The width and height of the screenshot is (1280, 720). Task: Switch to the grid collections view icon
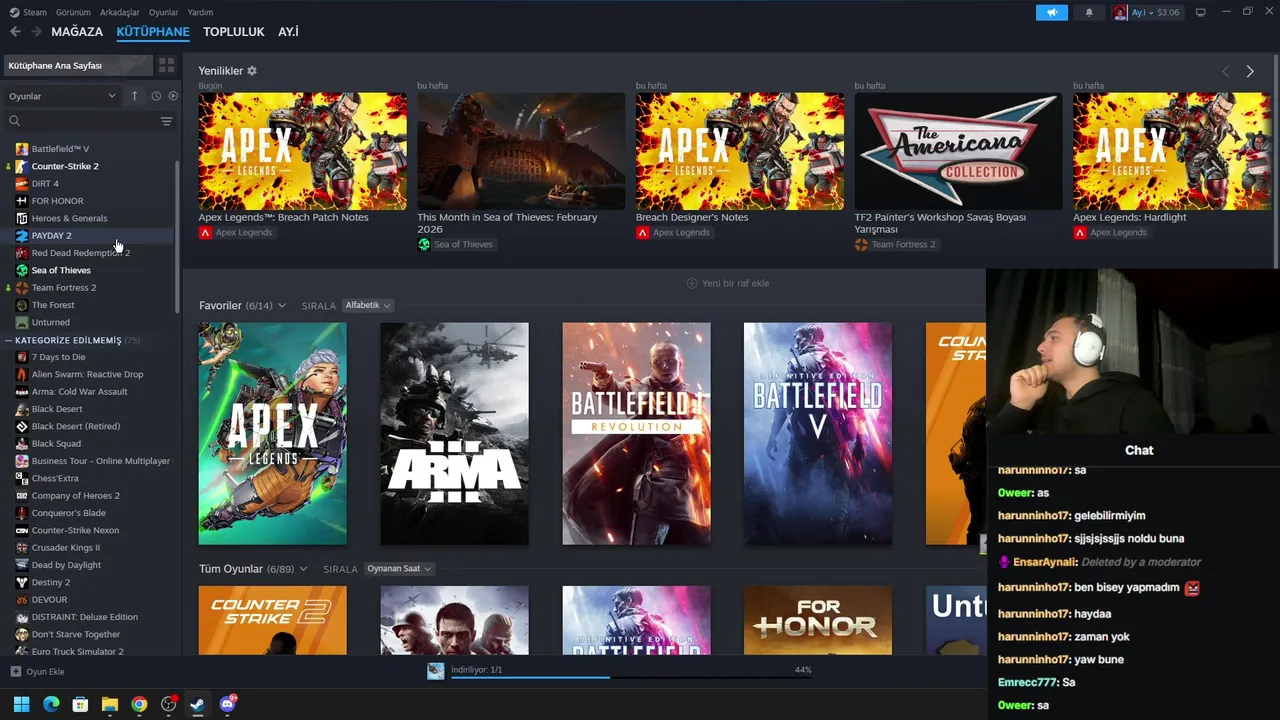pos(167,65)
